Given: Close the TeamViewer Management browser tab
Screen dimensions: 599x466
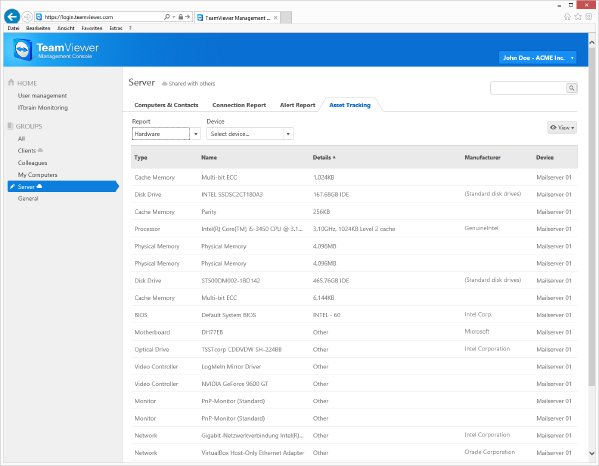Looking at the screenshot, I should (x=275, y=18).
